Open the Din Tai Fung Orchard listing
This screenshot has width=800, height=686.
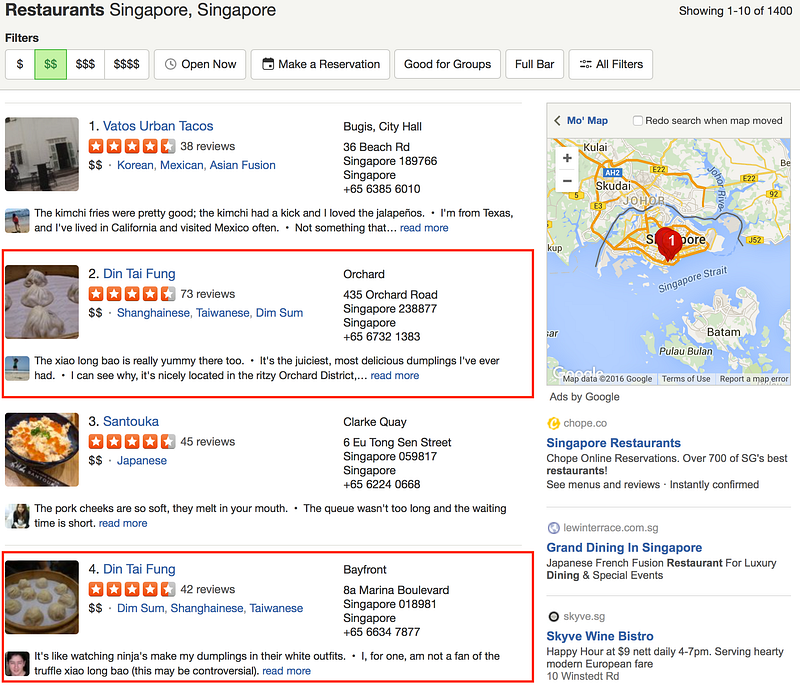pos(139,274)
